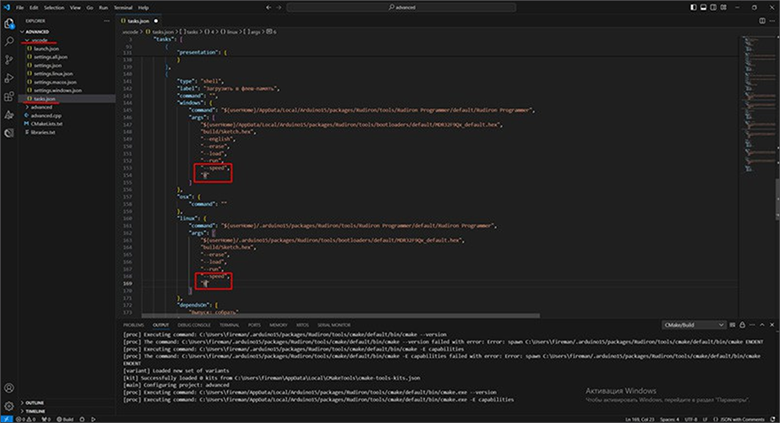Expand the TIMELINE section

click(68, 411)
